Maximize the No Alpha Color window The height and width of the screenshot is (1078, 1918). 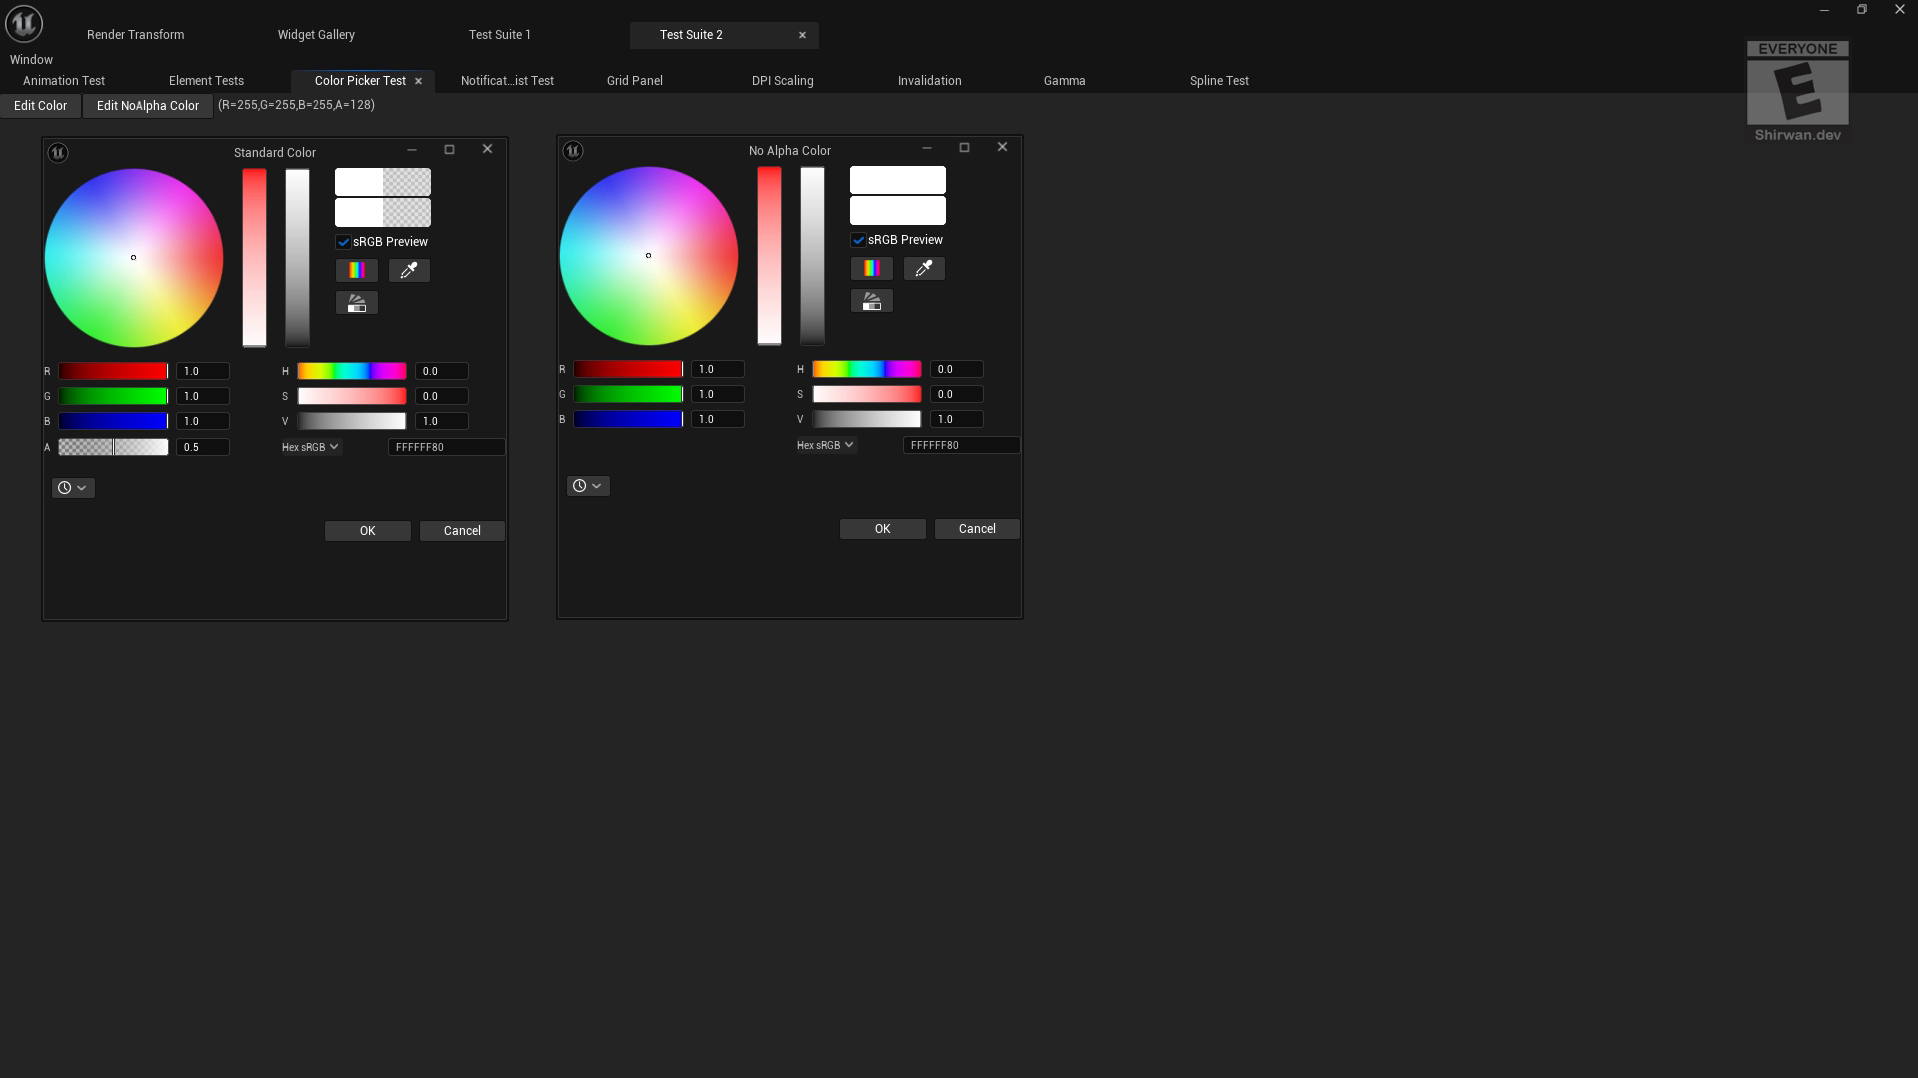point(964,147)
